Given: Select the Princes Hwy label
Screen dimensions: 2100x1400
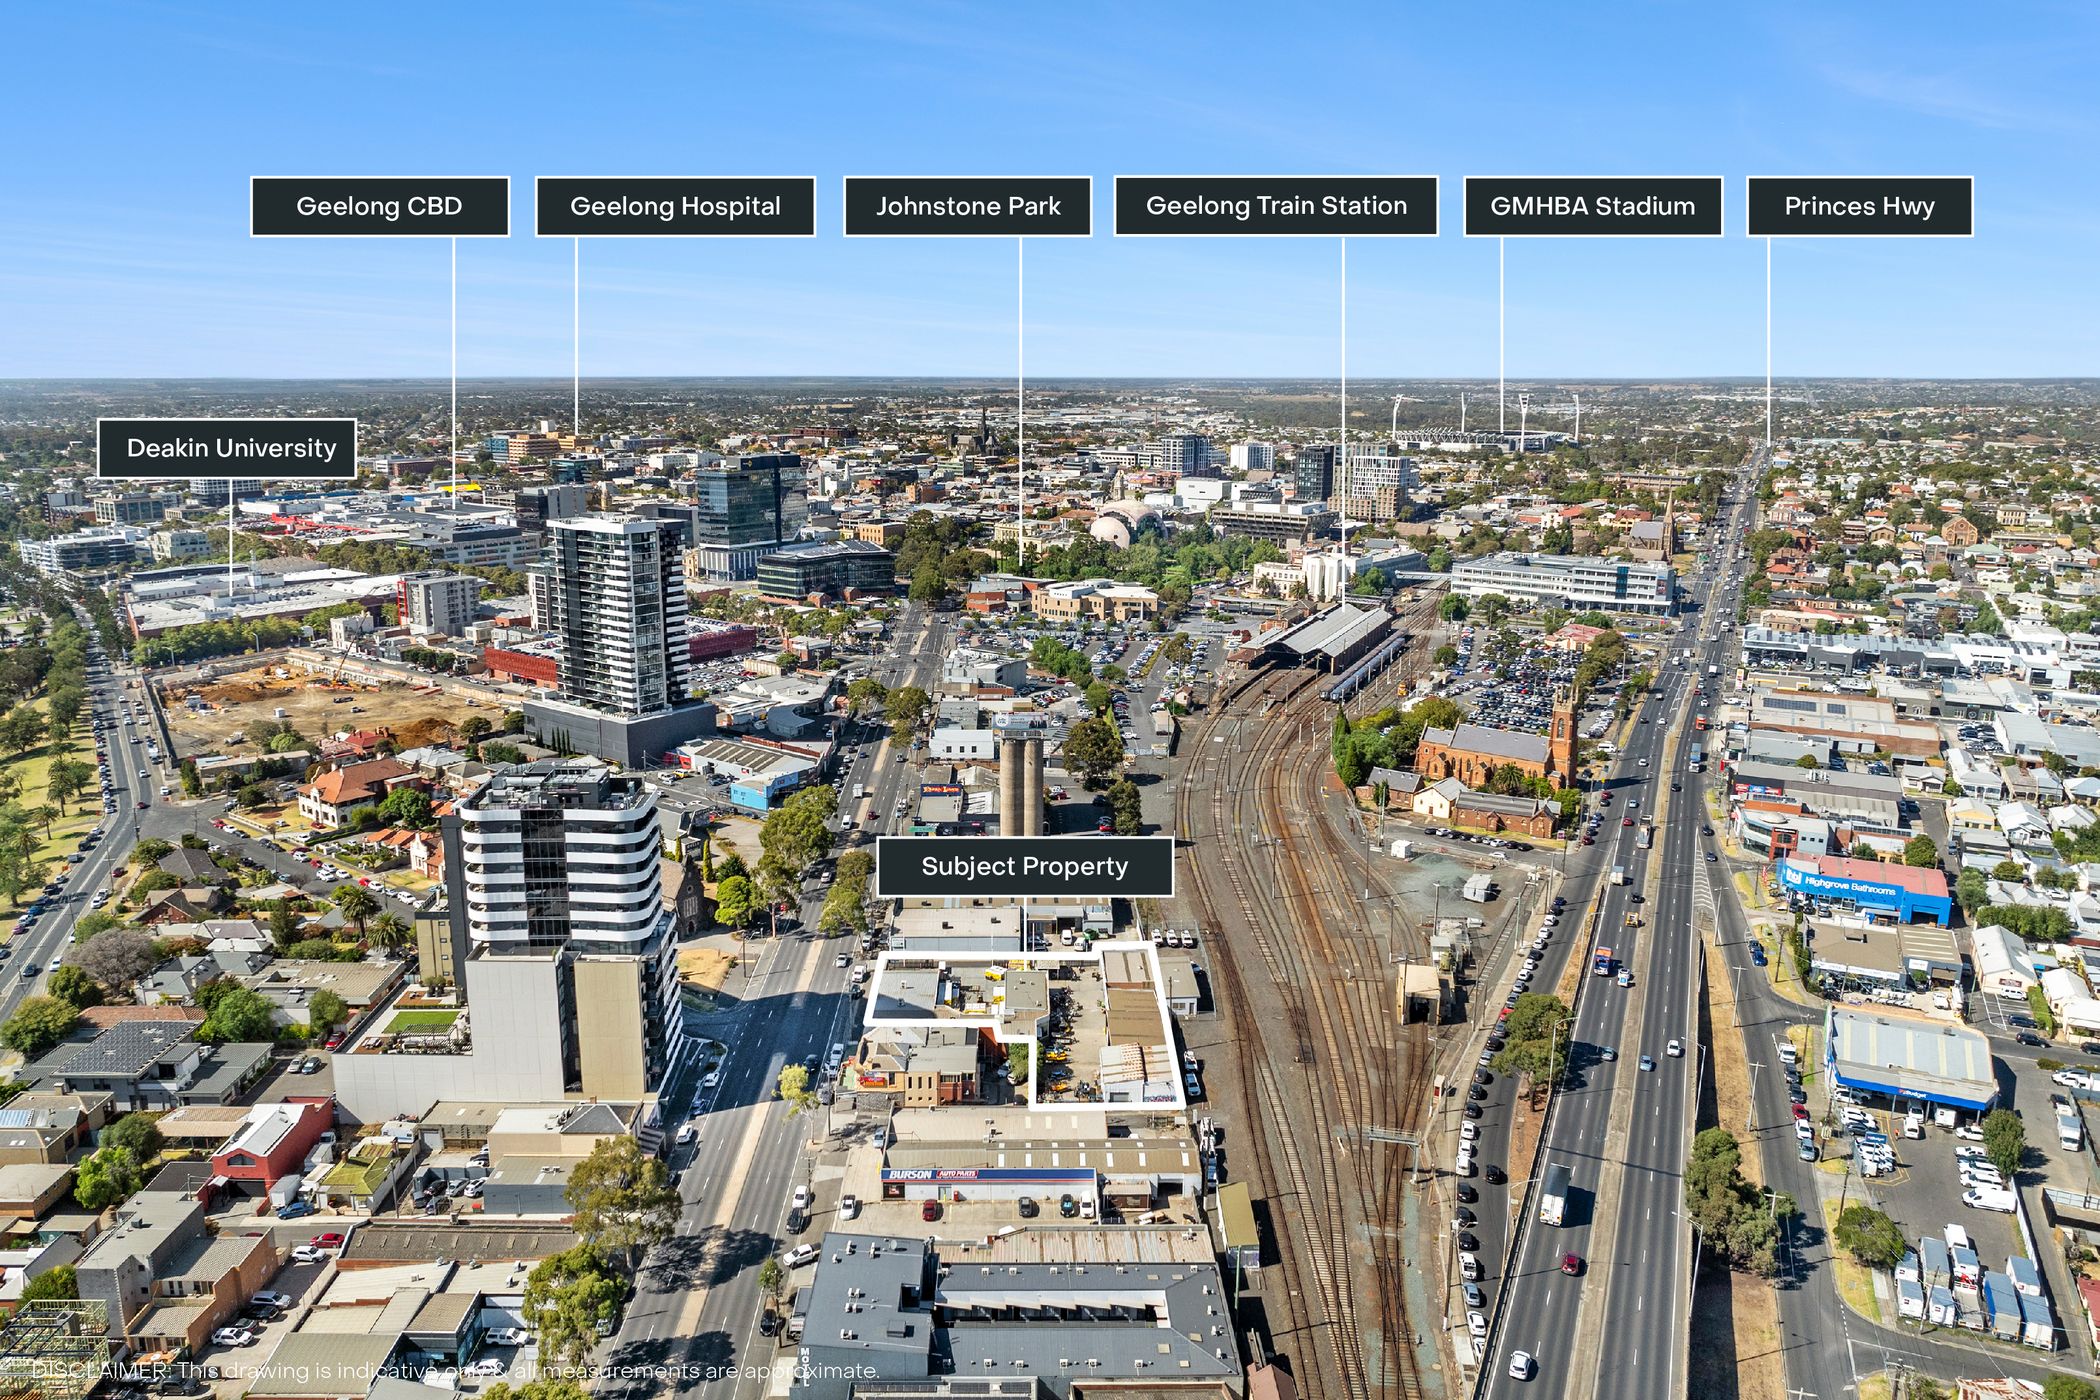Looking at the screenshot, I should pyautogui.click(x=1859, y=207).
